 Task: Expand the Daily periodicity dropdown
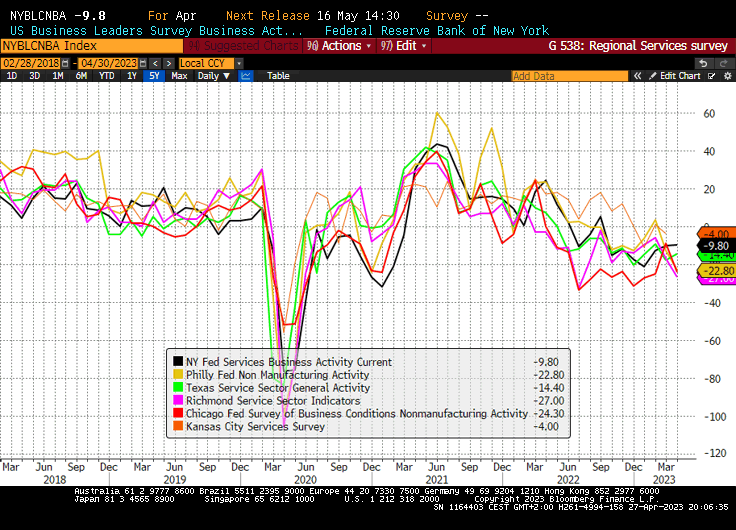(x=214, y=76)
